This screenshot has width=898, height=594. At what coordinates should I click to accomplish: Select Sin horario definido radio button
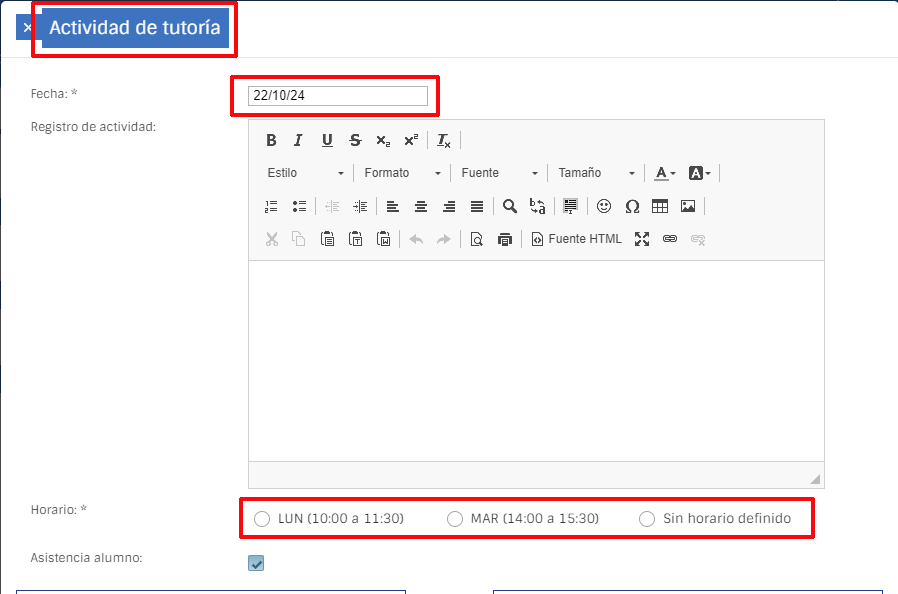click(x=647, y=519)
